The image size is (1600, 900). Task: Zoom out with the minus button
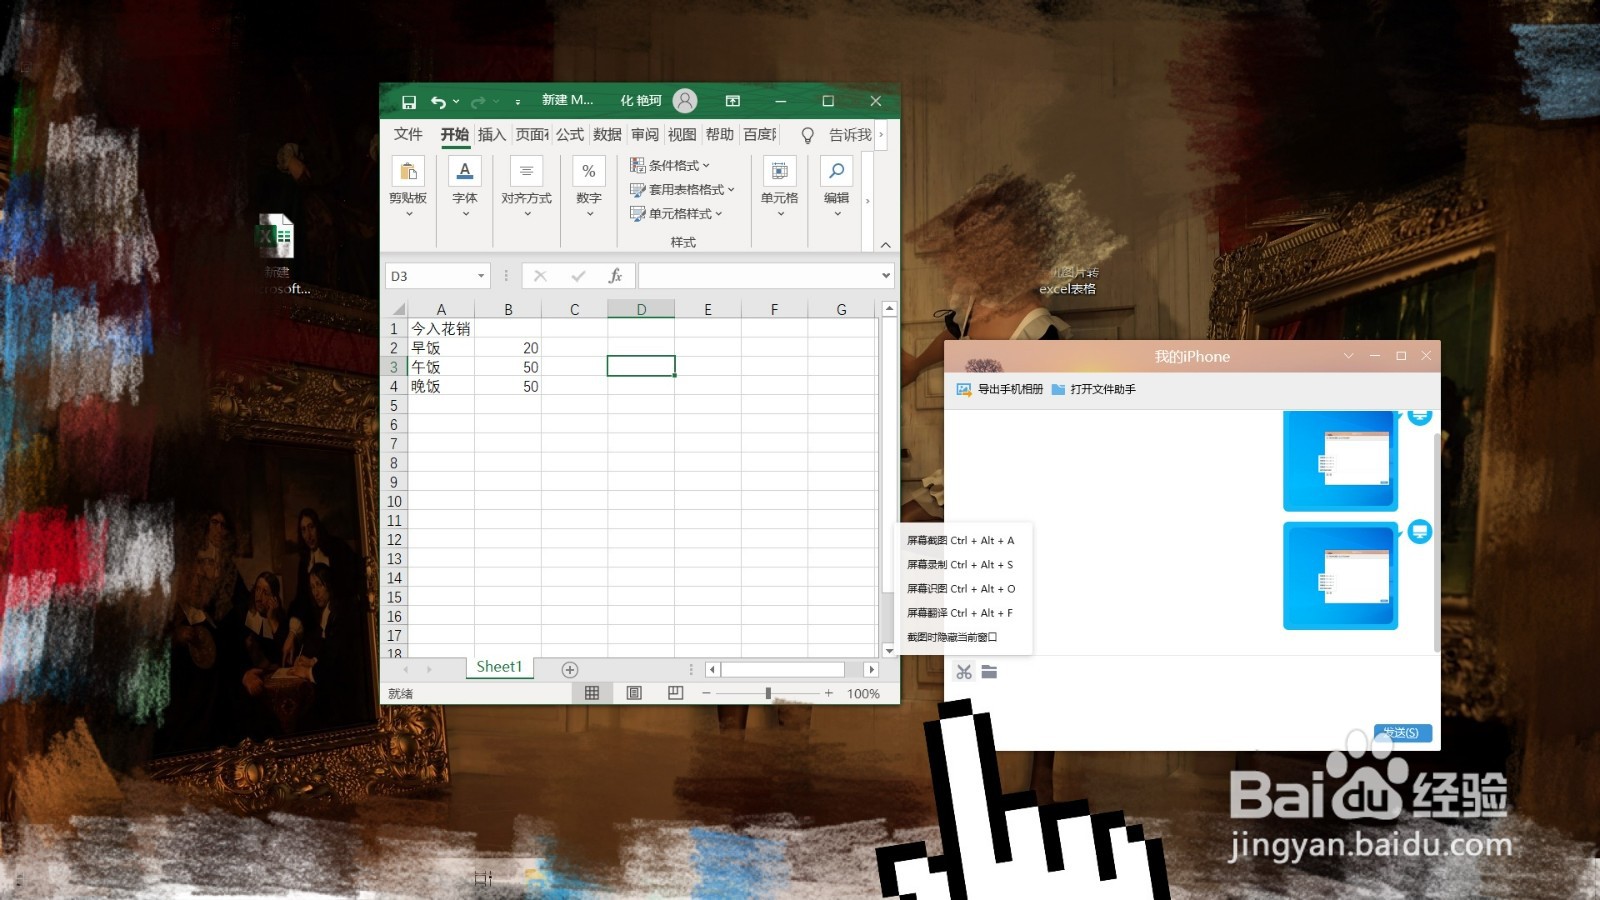[706, 693]
